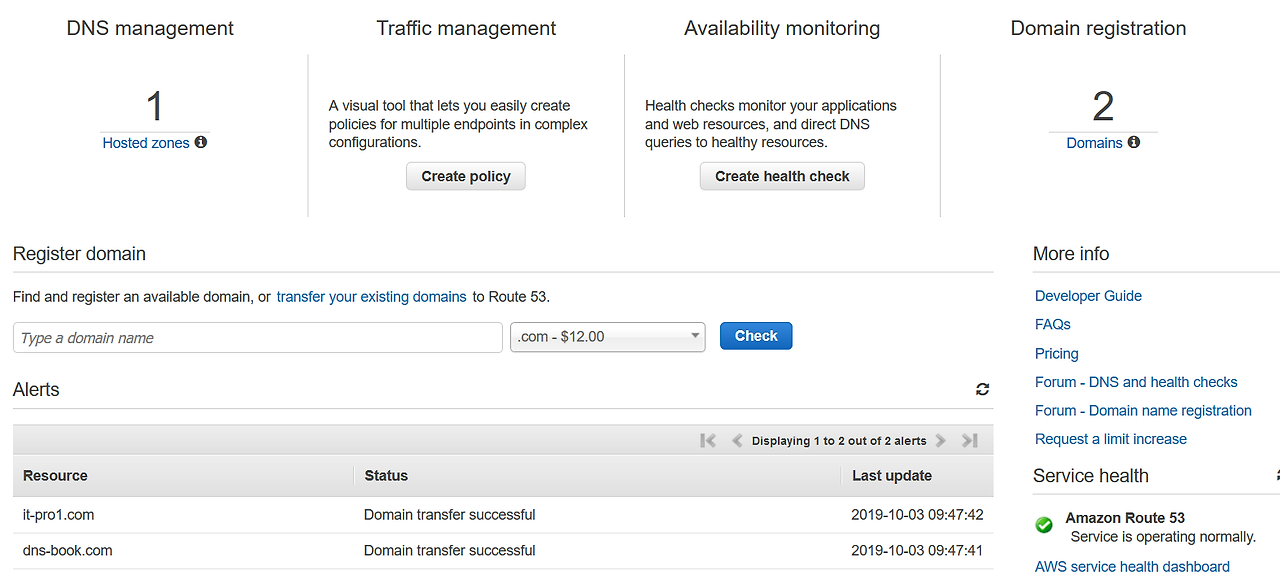The height and width of the screenshot is (588, 1280).
Task: Click the Create policy button
Action: click(x=466, y=176)
